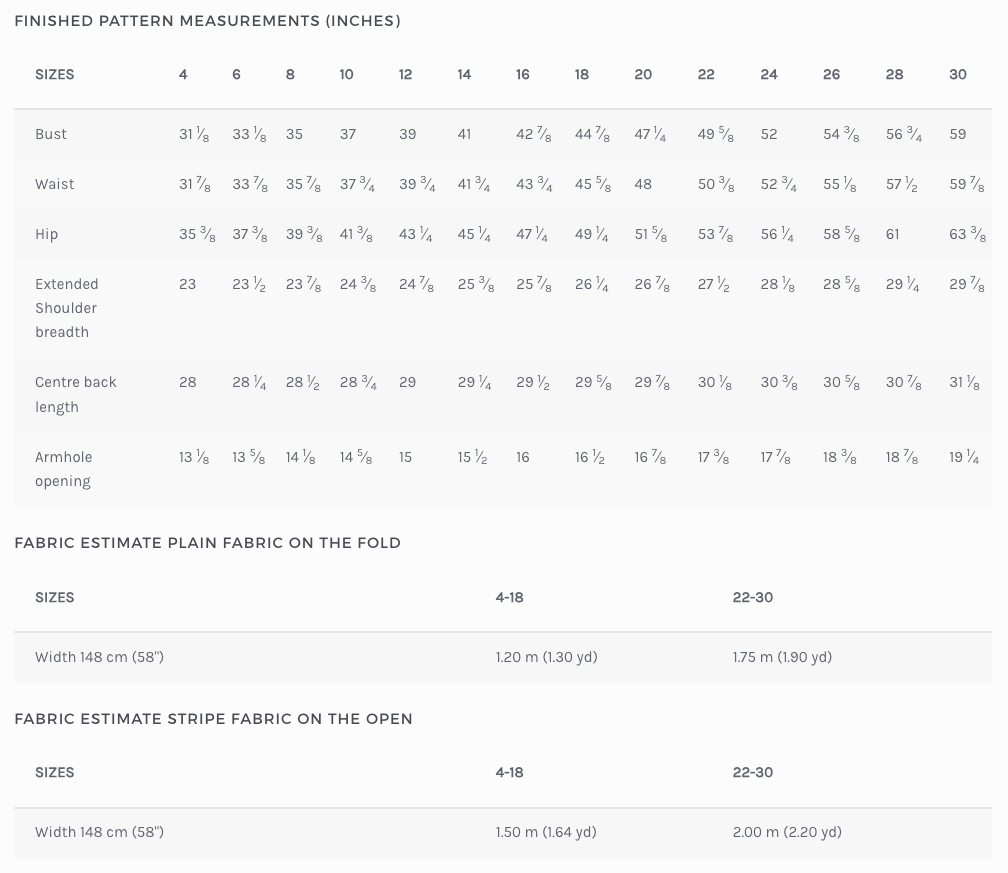Select the Centre back length label
This screenshot has width=1008, height=873.
75,394
